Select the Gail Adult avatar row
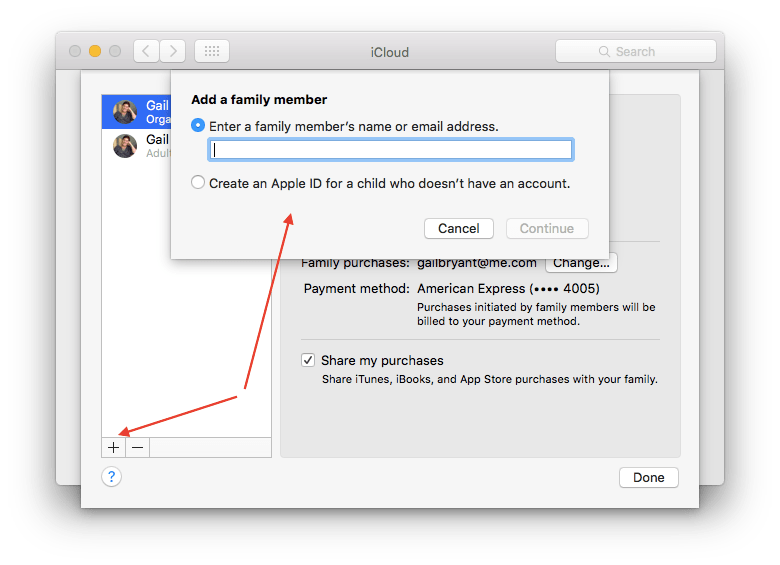Viewport: 780px width, 565px height. point(136,146)
